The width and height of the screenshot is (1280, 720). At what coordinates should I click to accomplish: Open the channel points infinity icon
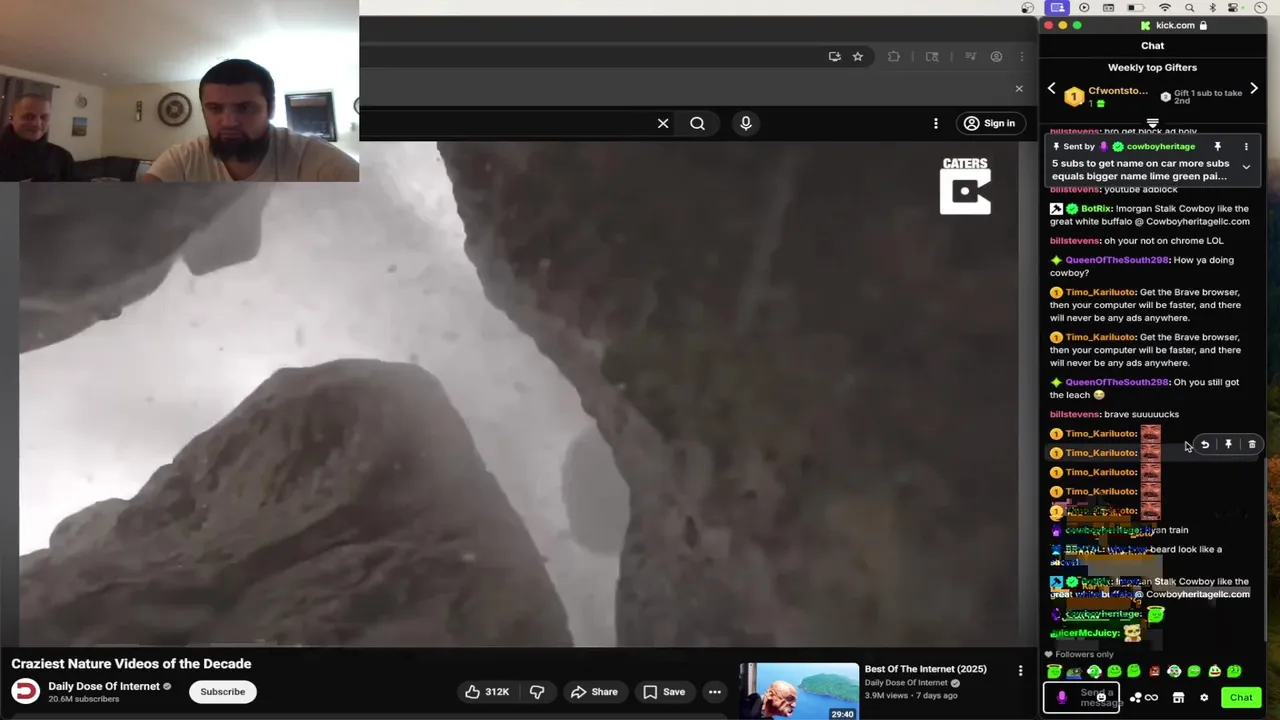(x=1152, y=698)
